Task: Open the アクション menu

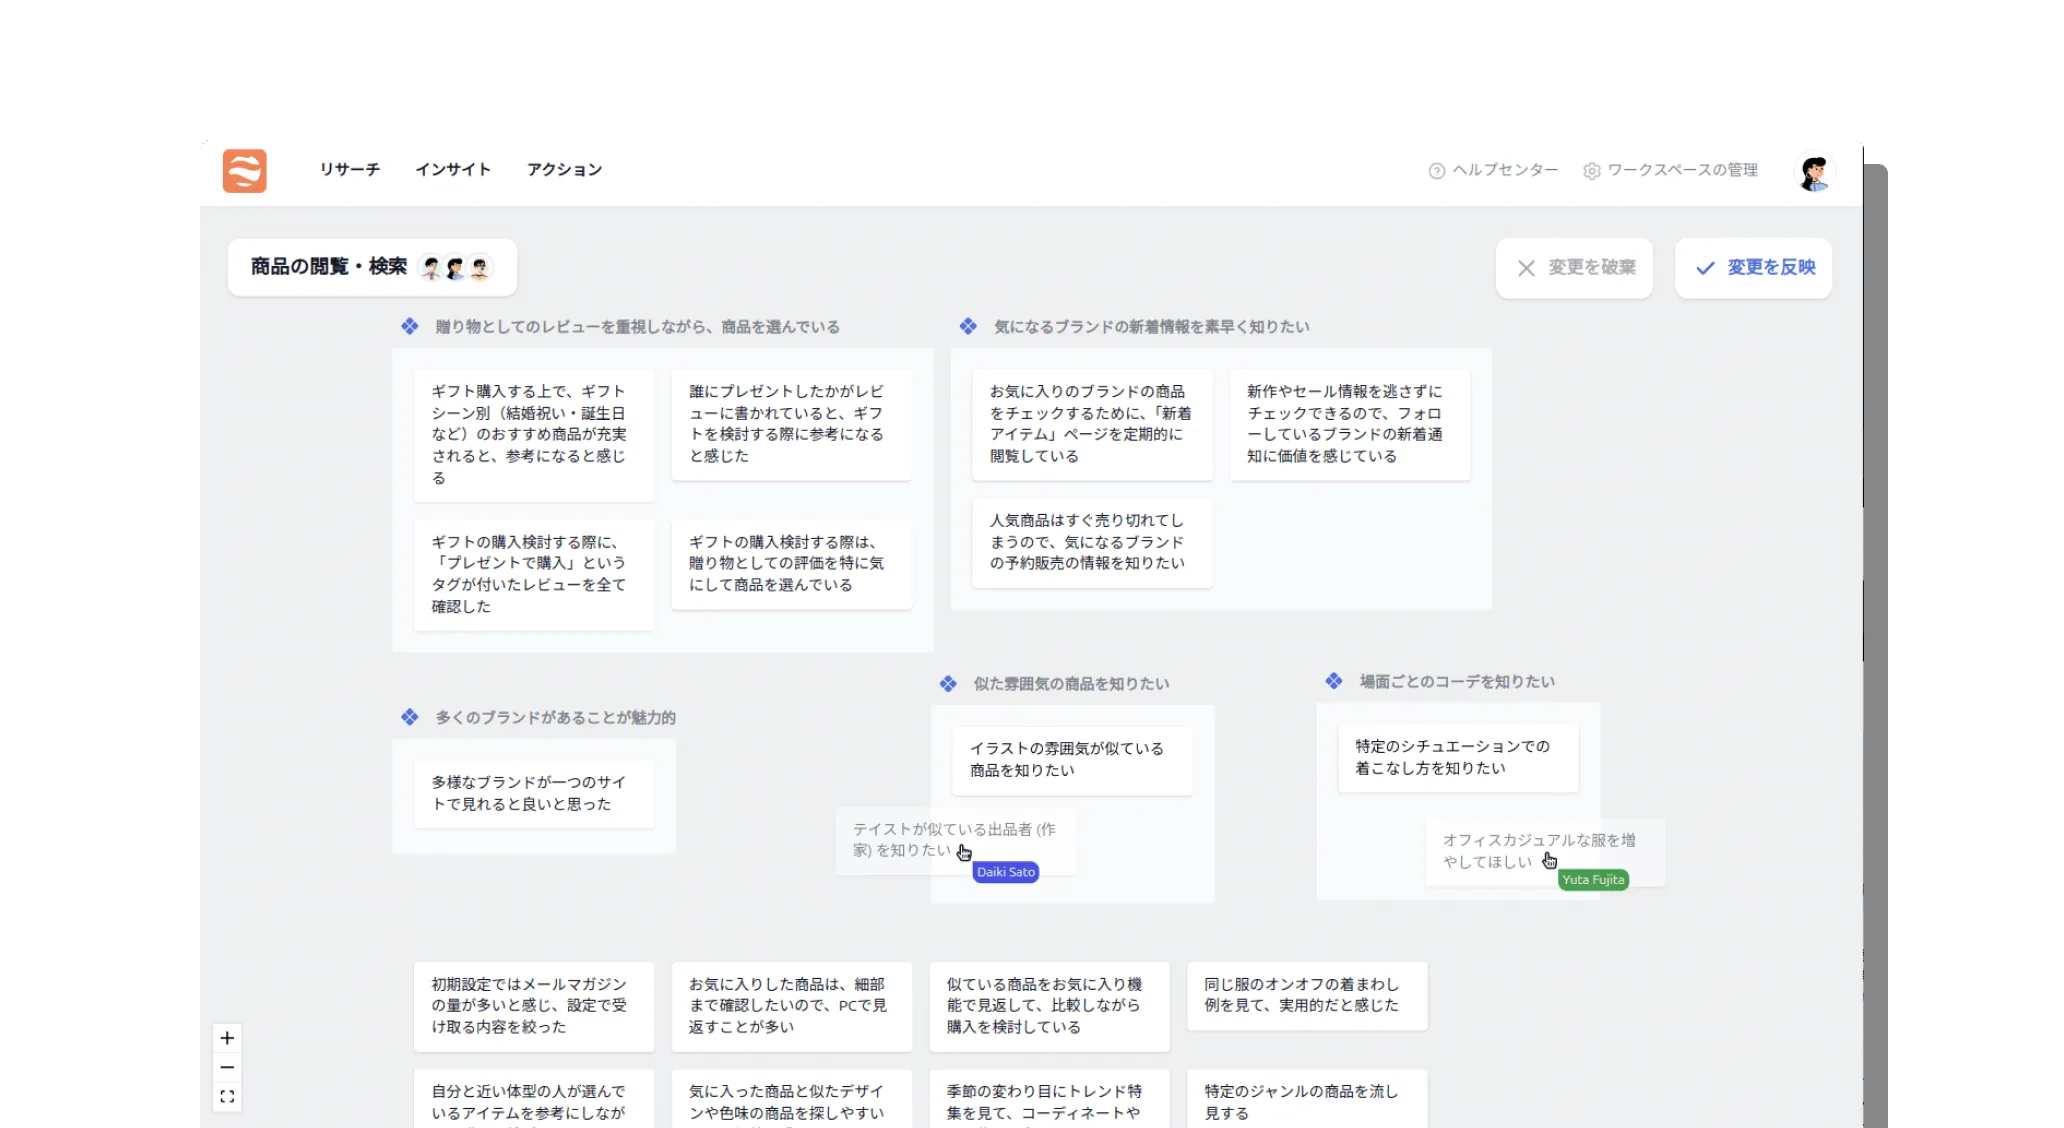Action: (565, 170)
